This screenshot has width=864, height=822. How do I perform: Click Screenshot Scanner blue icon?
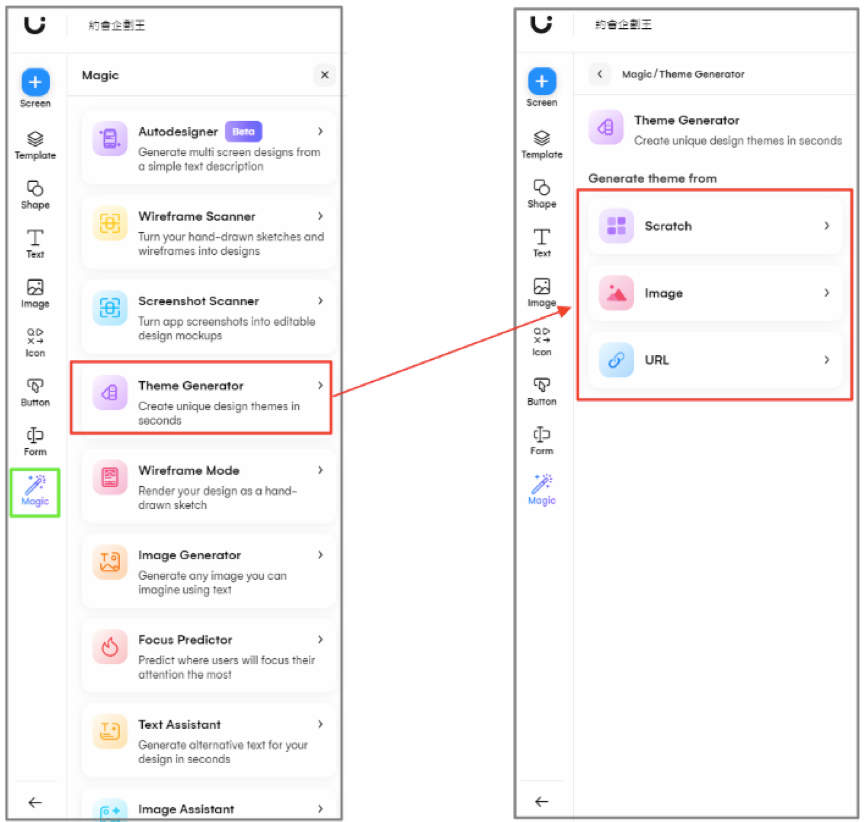tap(110, 307)
